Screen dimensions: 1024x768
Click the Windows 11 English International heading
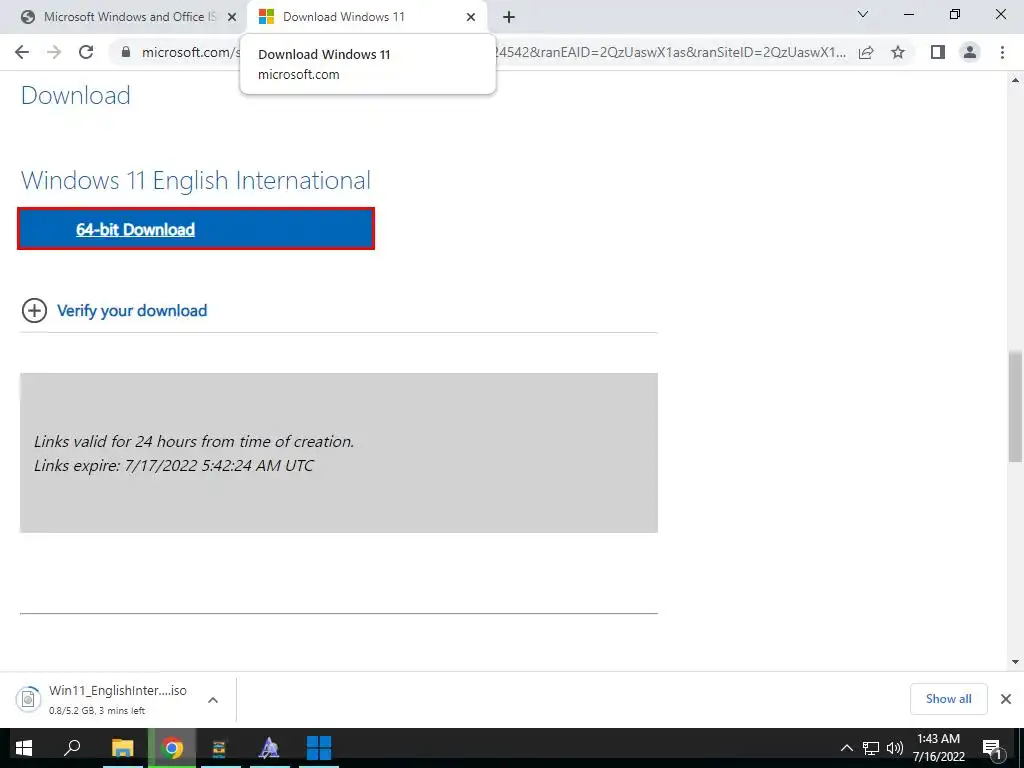pos(196,180)
